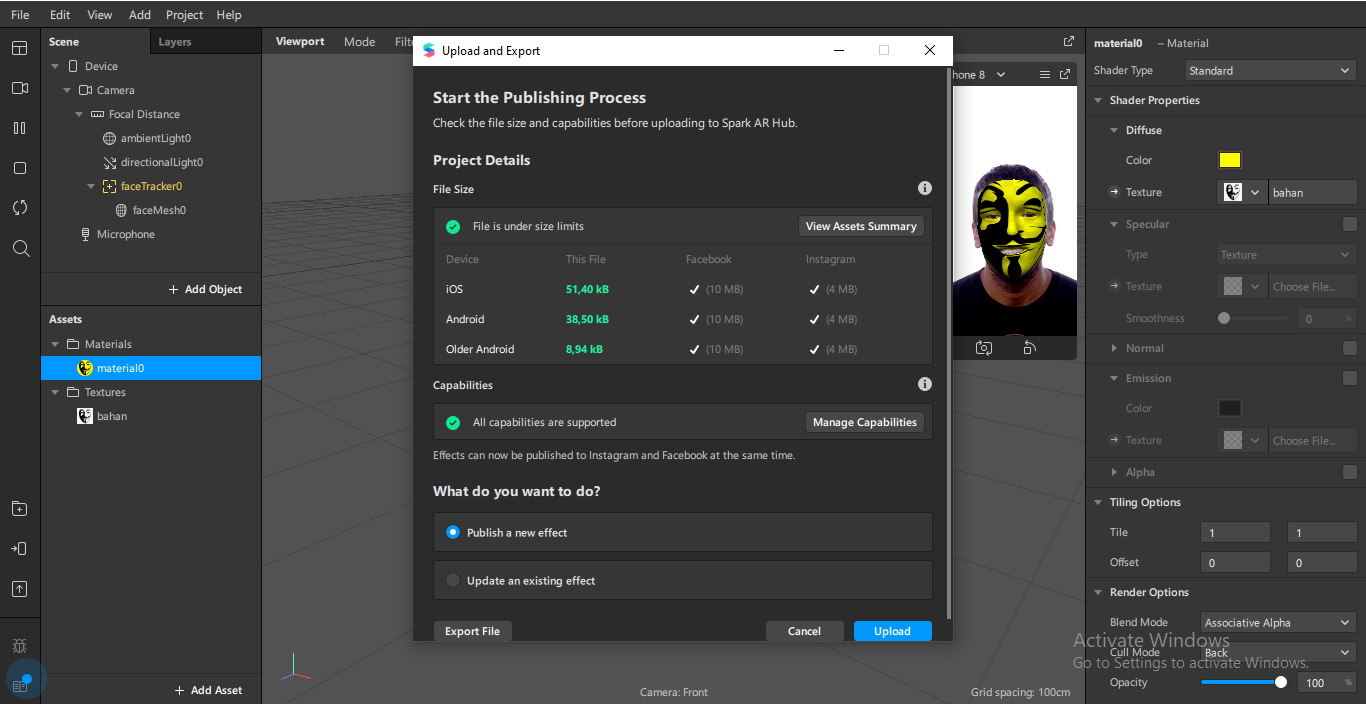This screenshot has width=1366, height=704.
Task: Click the pause icon in left toolbar
Action: tap(20, 128)
